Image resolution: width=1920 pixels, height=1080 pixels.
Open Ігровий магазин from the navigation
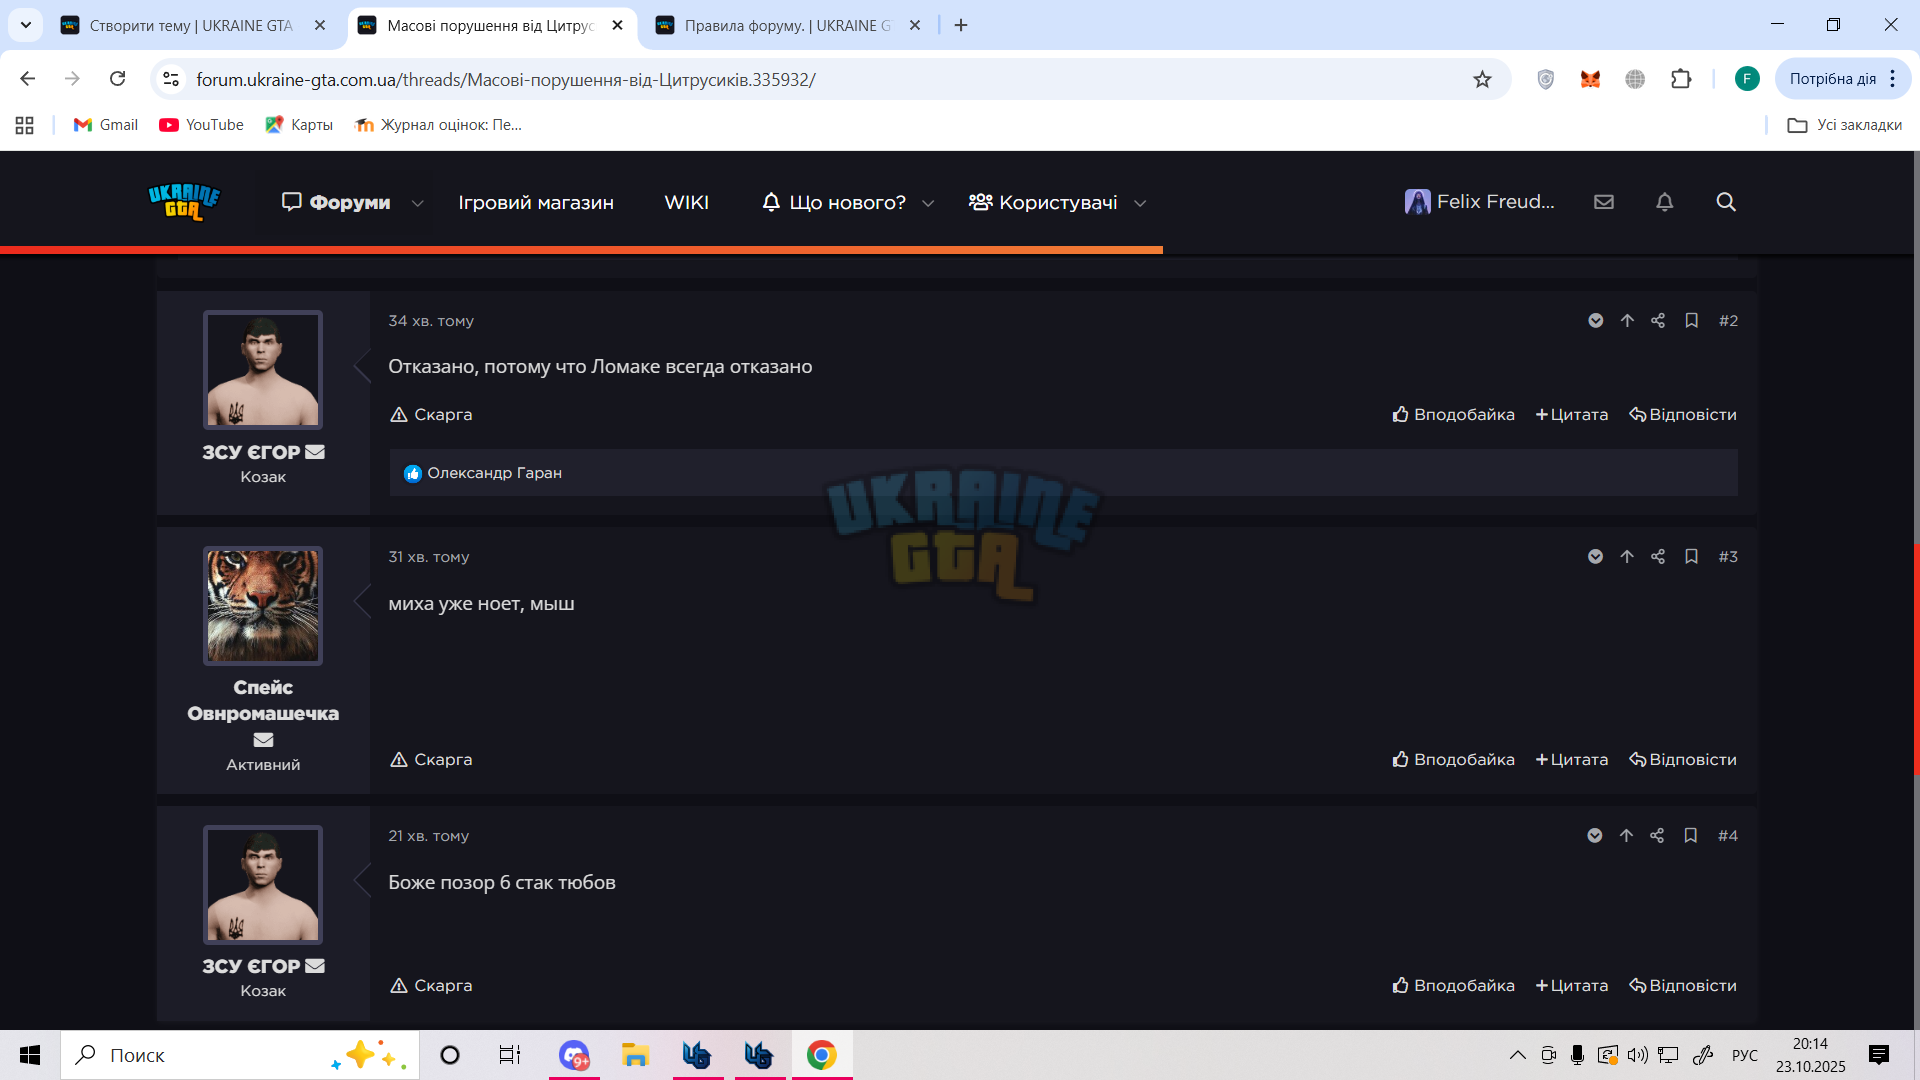536,202
